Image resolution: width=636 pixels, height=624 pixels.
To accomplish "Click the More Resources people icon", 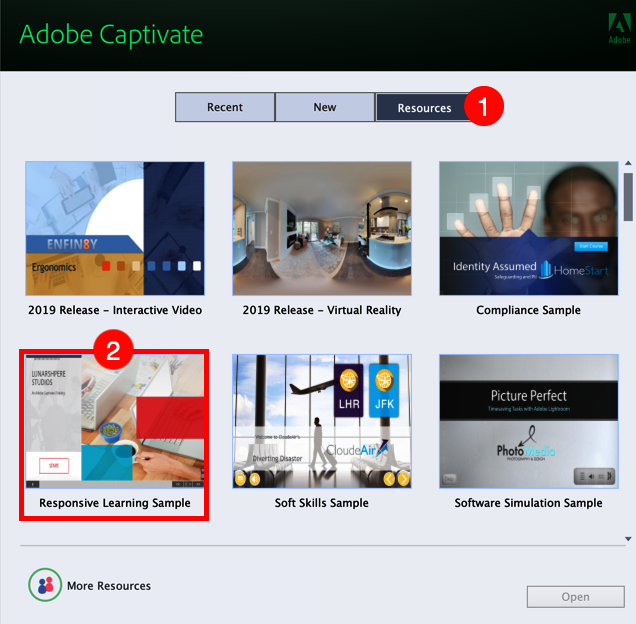I will pos(45,585).
